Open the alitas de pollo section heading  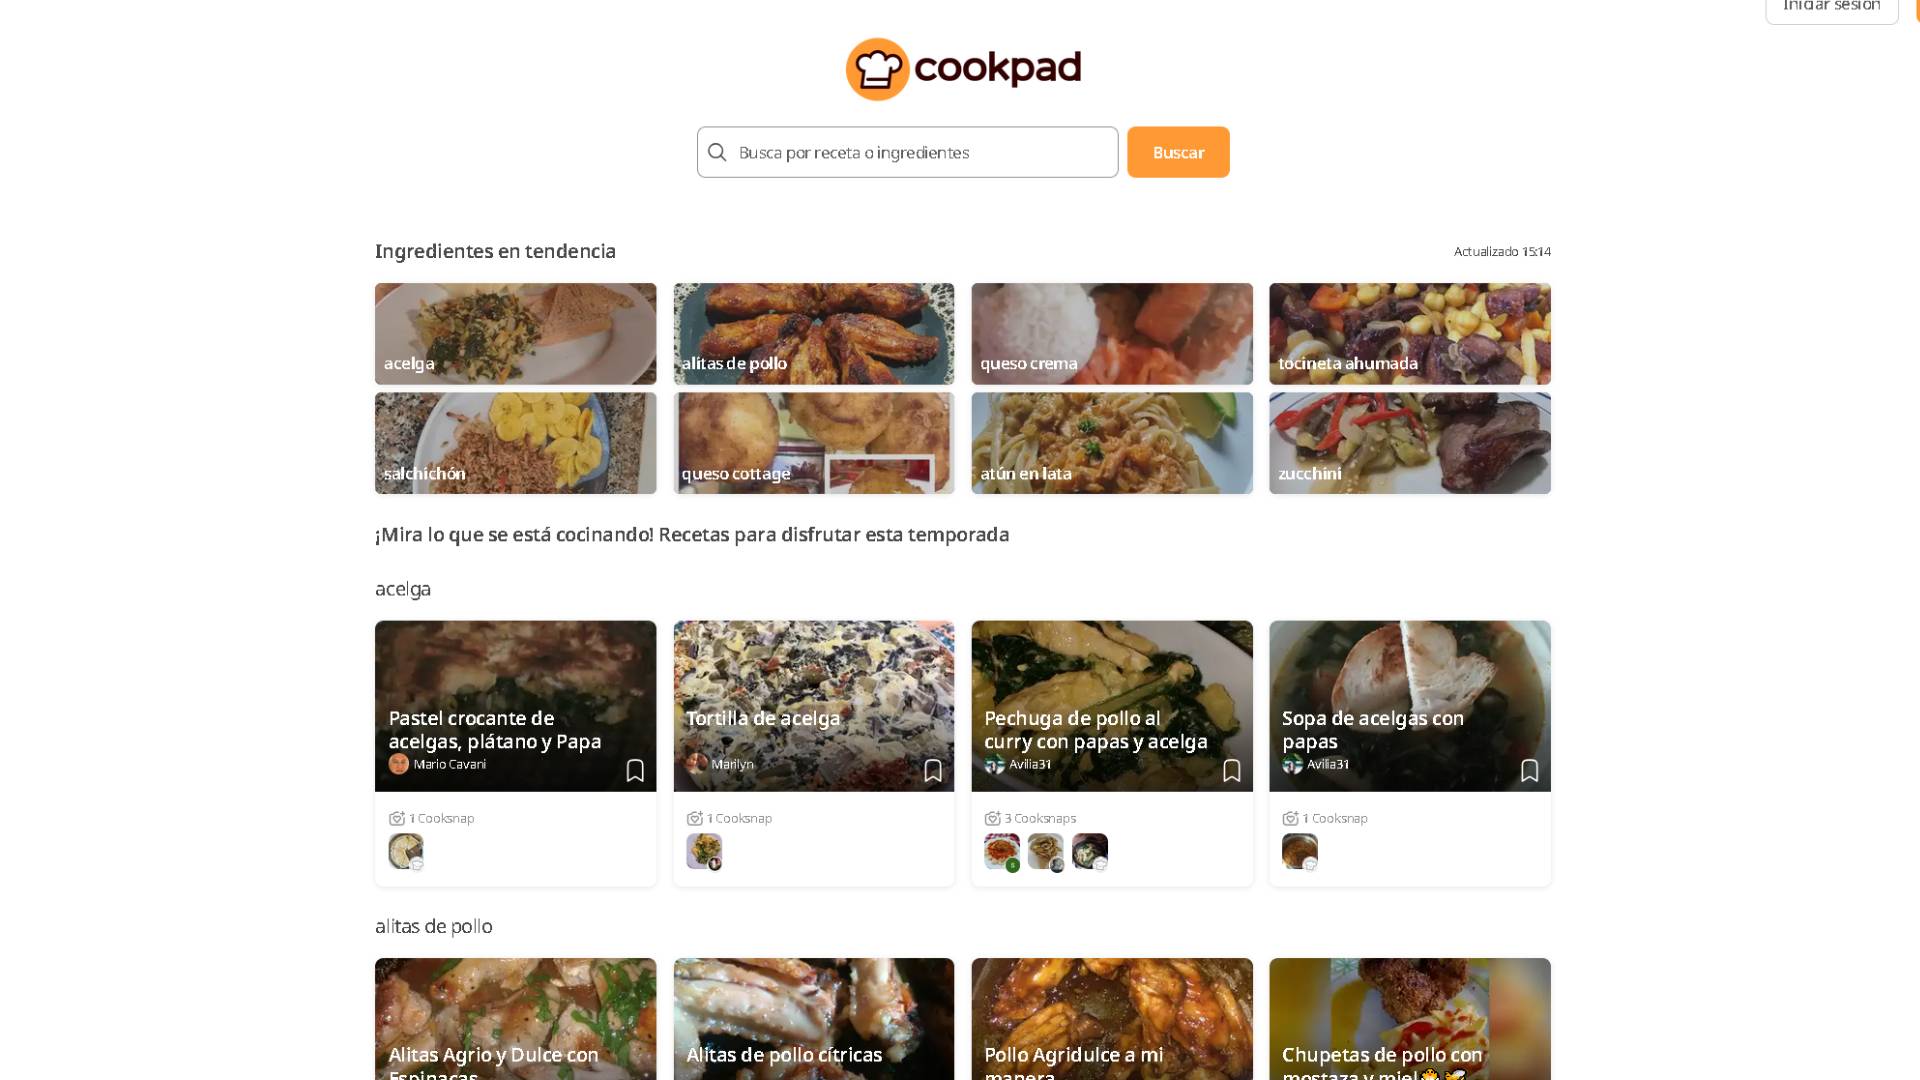tap(434, 926)
